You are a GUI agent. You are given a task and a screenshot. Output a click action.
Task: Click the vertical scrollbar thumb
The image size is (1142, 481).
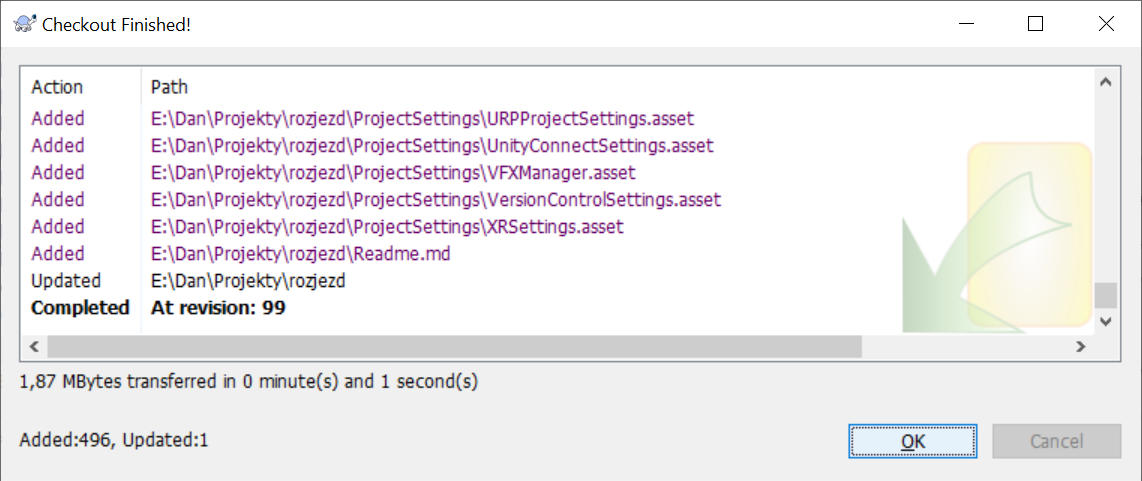click(x=1105, y=296)
